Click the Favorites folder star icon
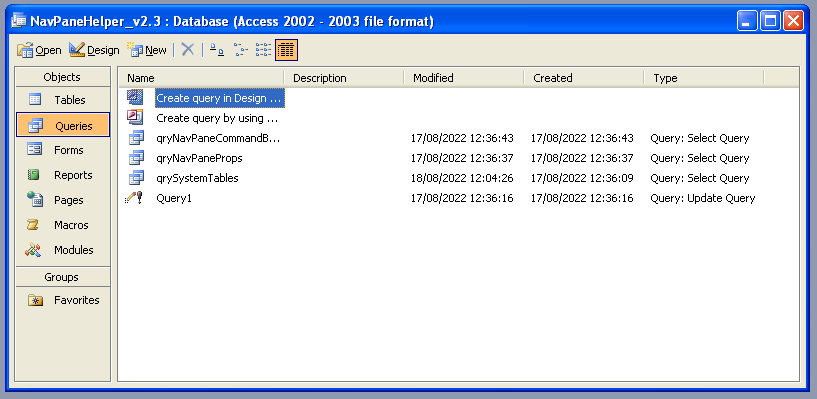The image size is (817, 399). [x=35, y=300]
